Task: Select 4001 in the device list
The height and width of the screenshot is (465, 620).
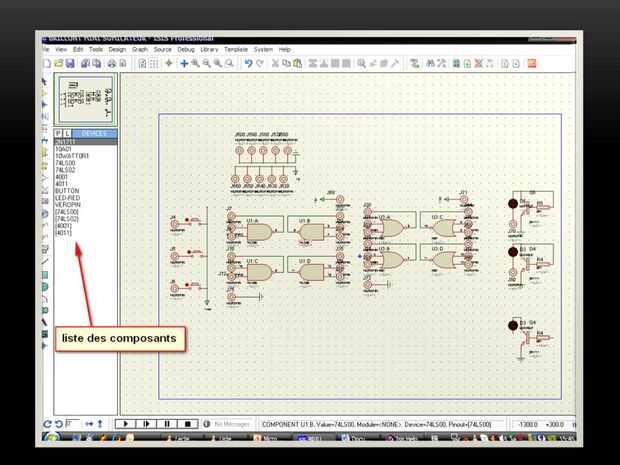Action: coord(61,177)
